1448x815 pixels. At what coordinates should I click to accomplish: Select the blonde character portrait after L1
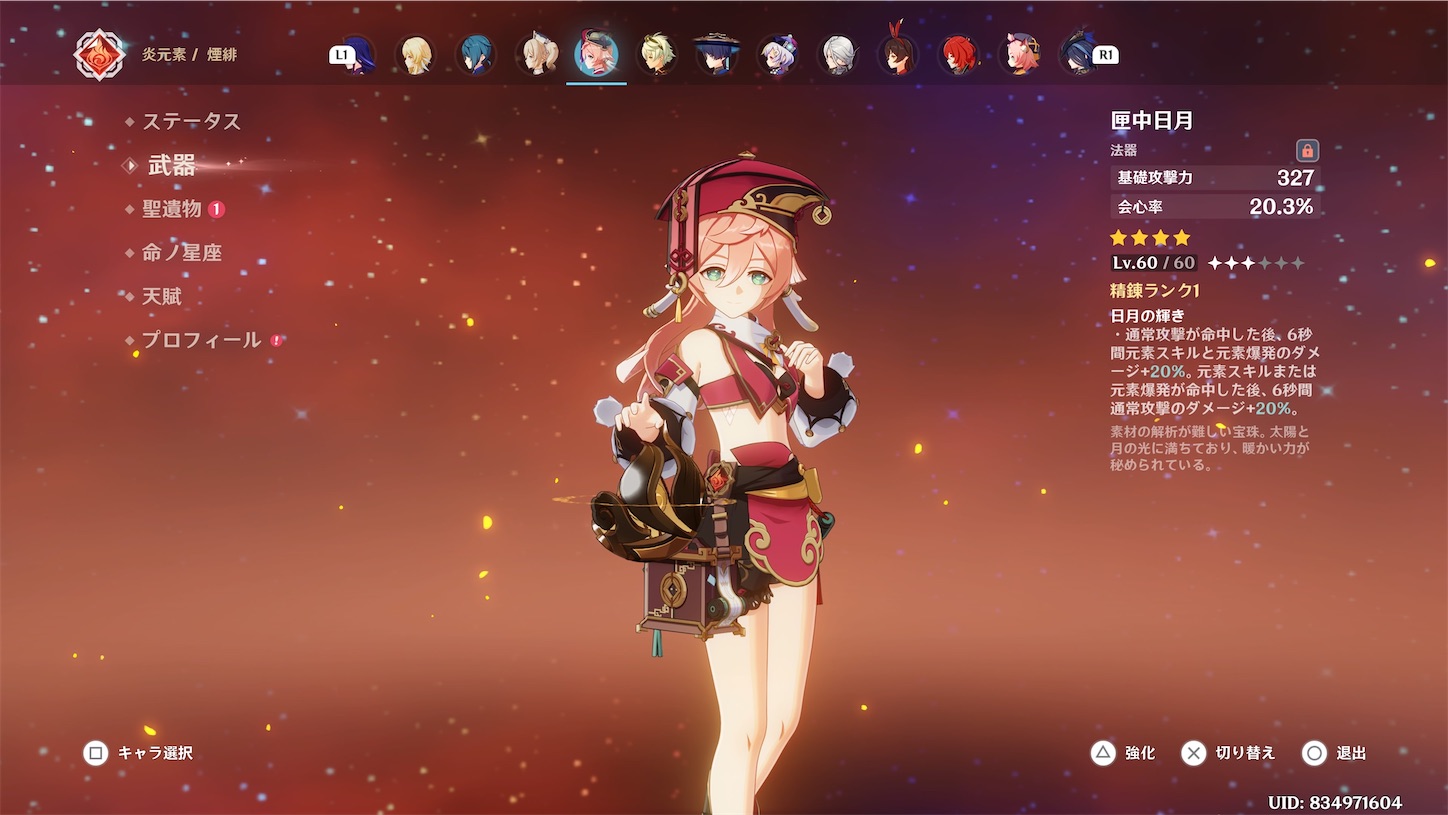tap(417, 55)
